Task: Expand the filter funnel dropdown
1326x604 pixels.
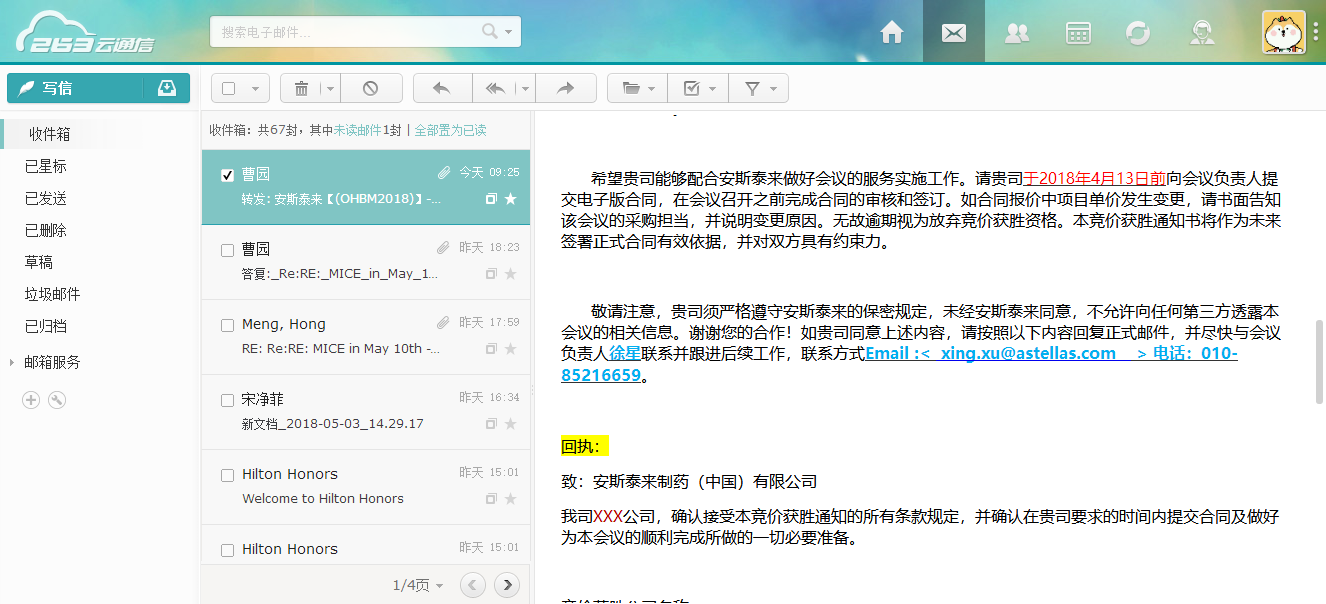Action: [x=759, y=88]
